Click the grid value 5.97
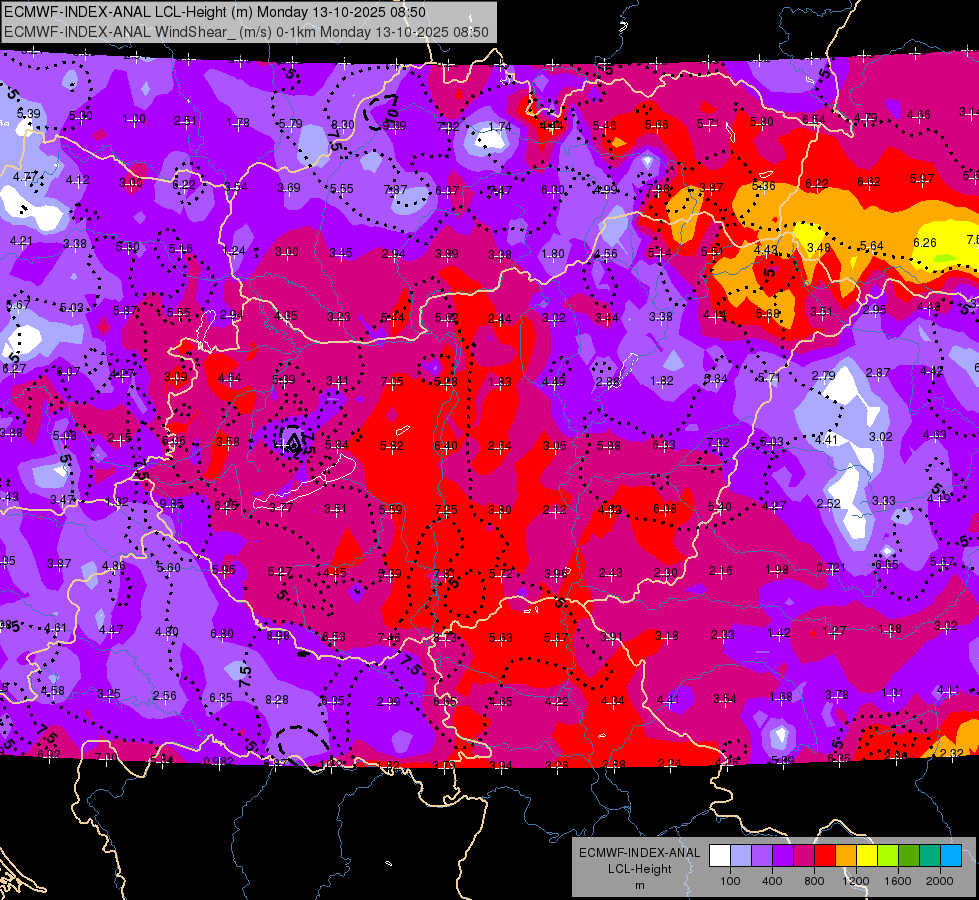 (922, 179)
